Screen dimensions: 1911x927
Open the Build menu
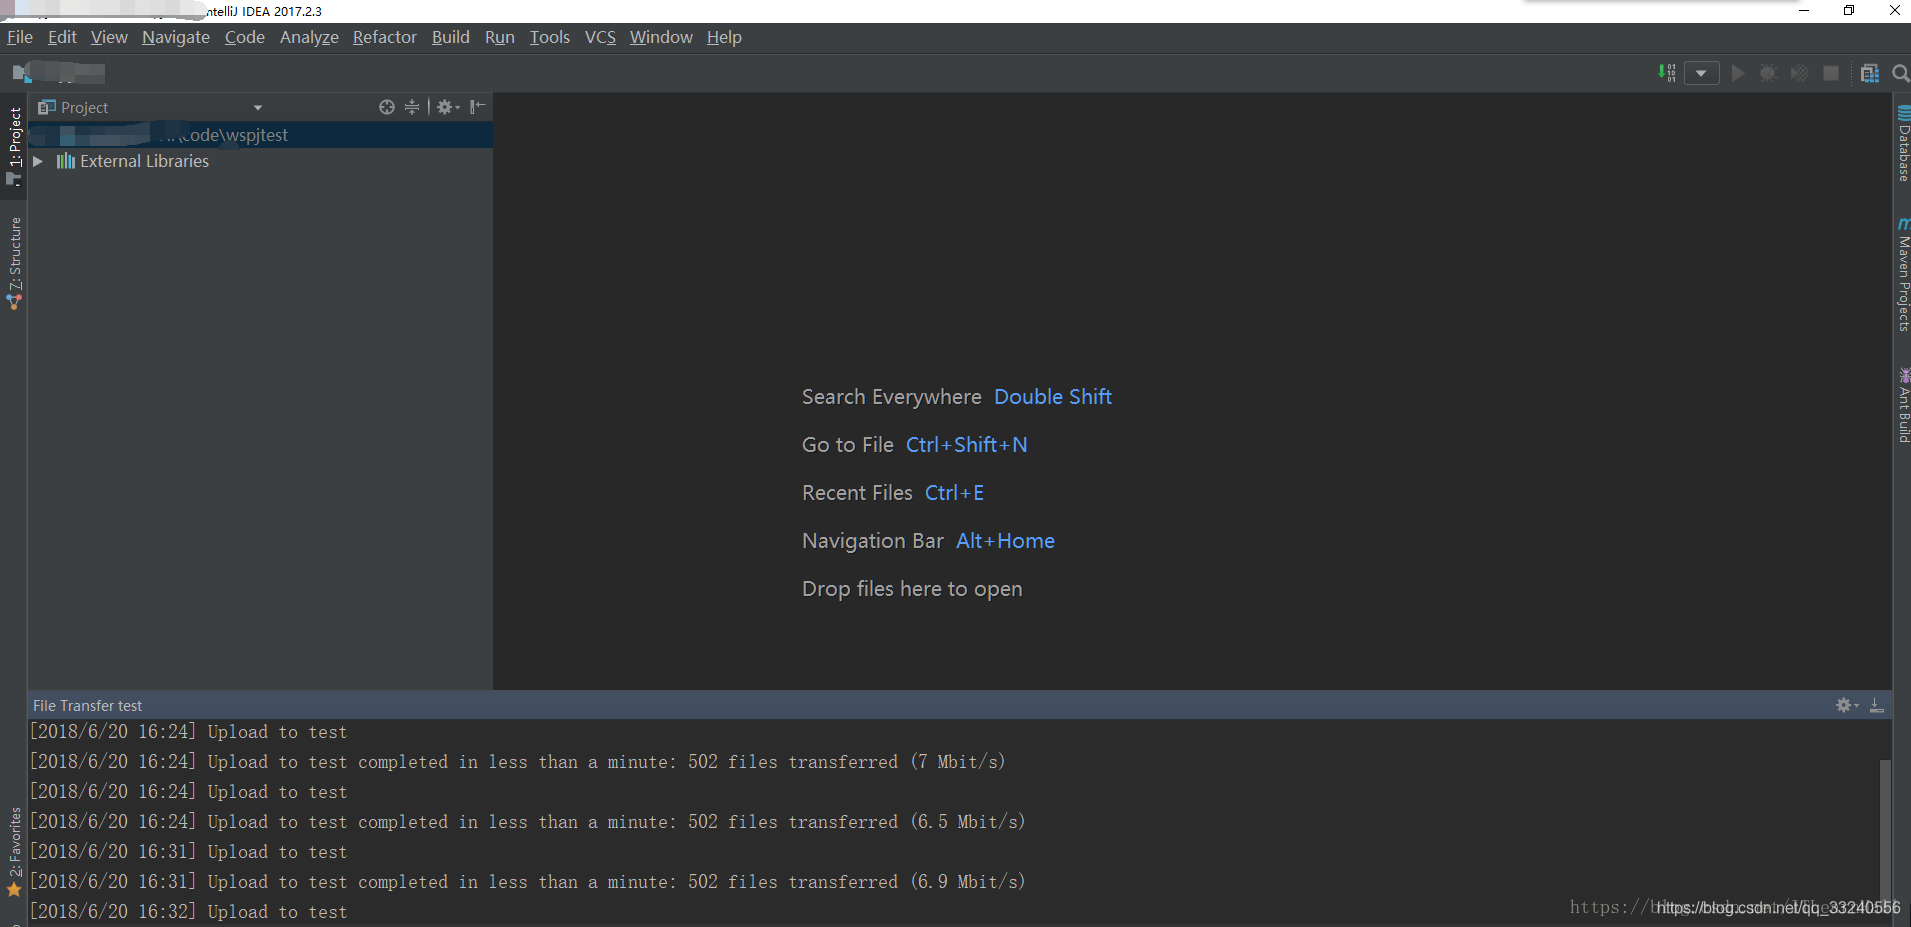(451, 37)
